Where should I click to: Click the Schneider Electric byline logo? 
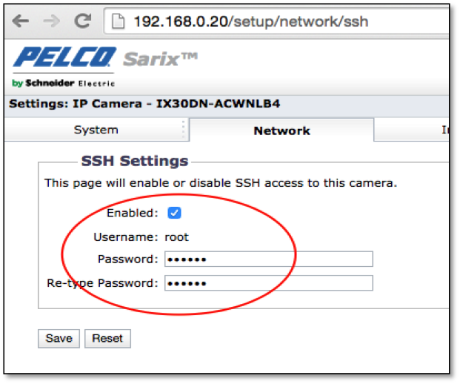pyautogui.click(x=63, y=83)
